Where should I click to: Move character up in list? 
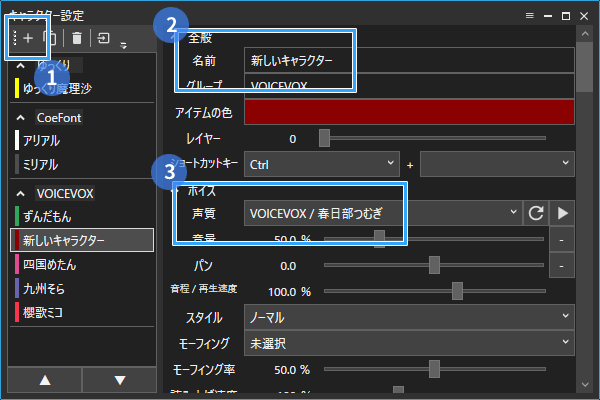(45, 380)
